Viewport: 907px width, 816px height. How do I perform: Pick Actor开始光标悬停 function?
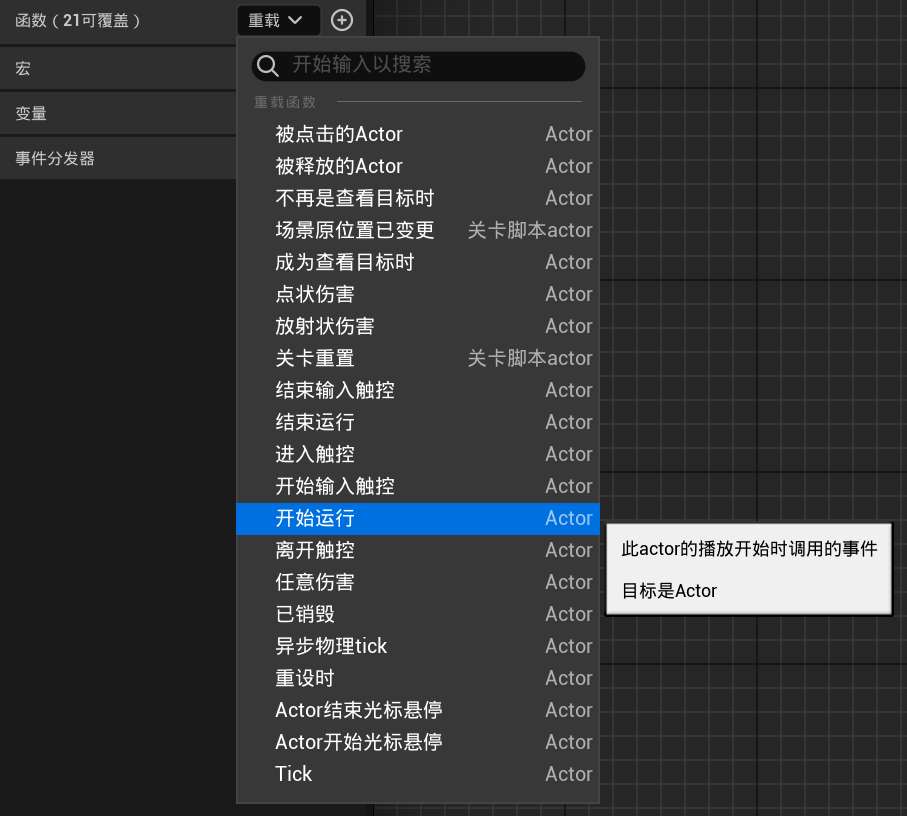coord(359,742)
